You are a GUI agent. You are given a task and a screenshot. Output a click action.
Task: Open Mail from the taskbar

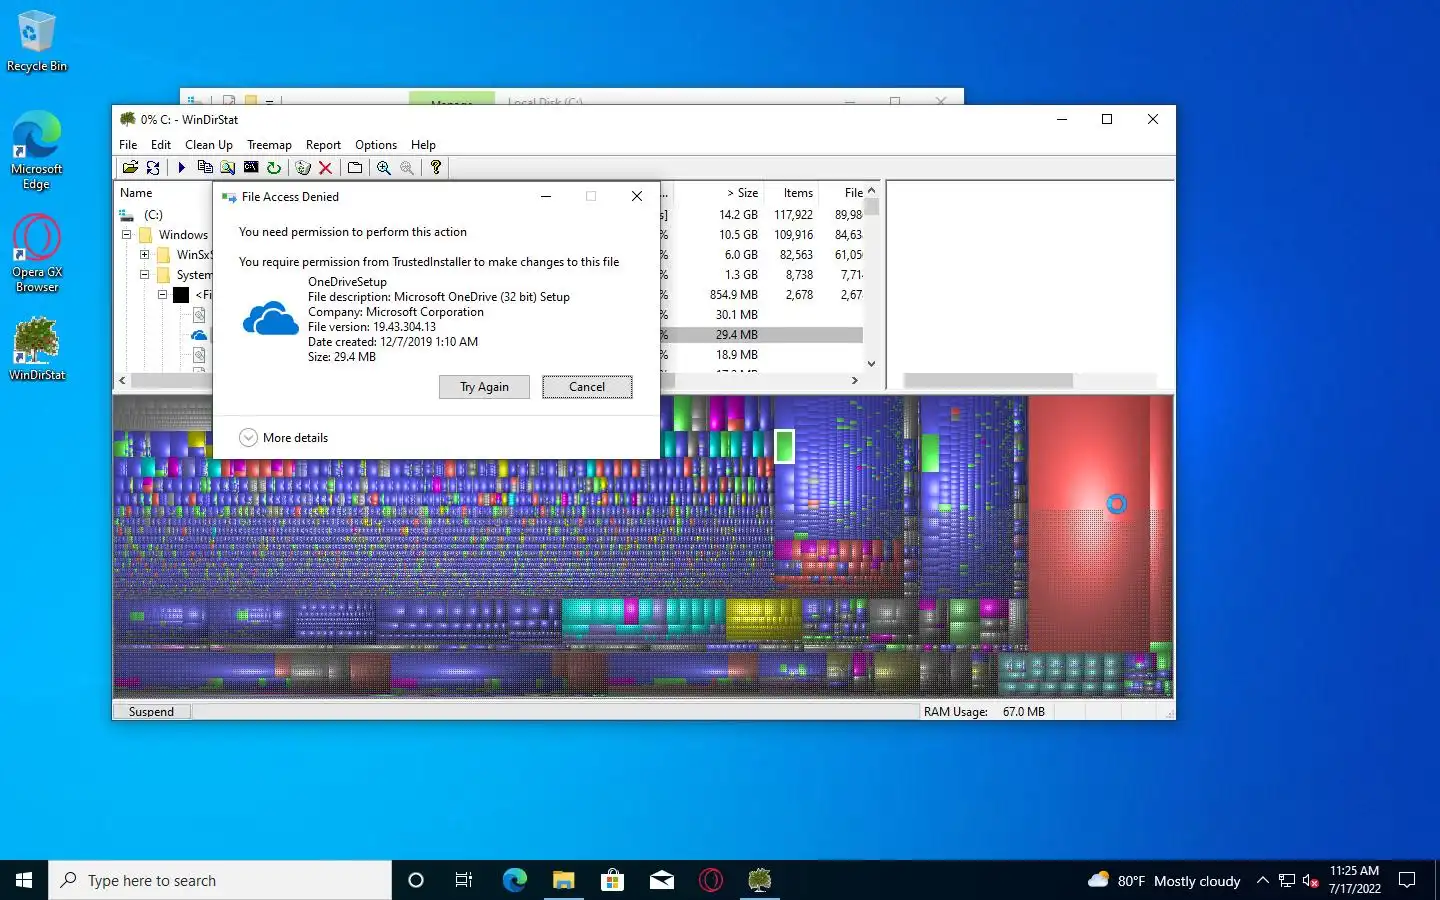662,880
